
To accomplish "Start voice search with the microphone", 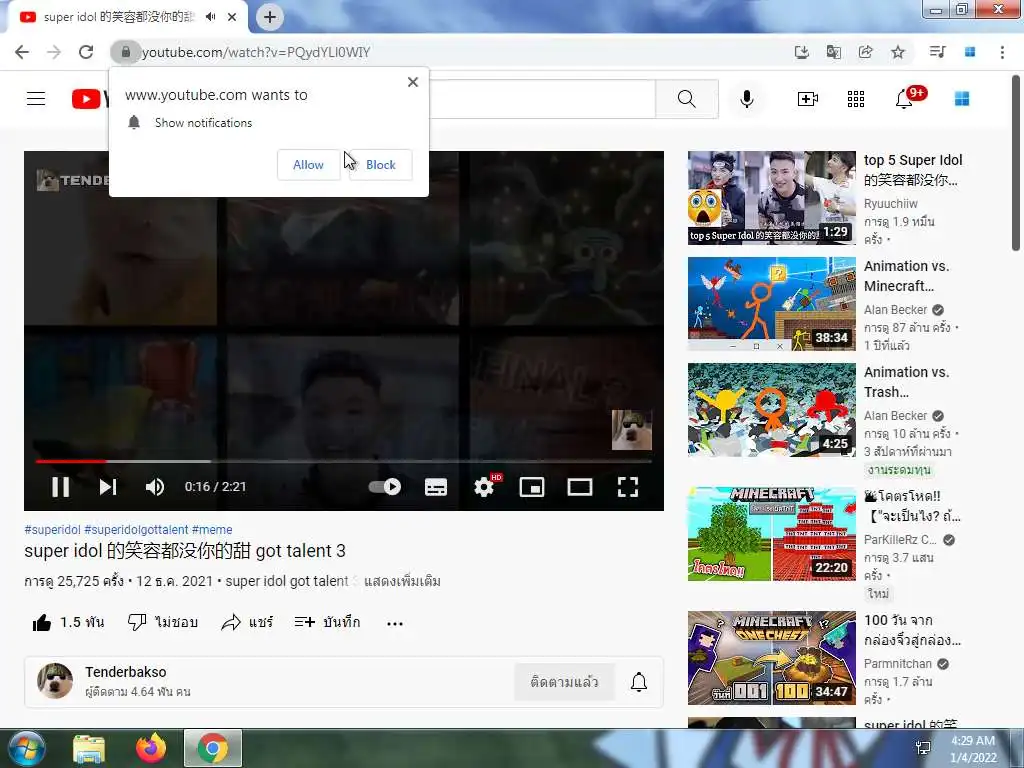I will coord(747,99).
